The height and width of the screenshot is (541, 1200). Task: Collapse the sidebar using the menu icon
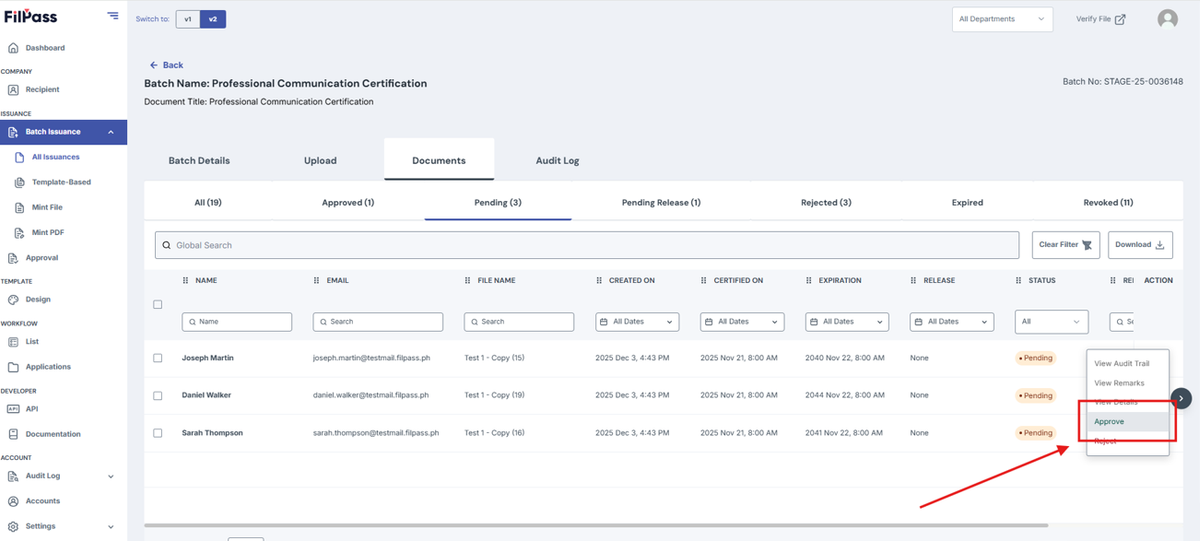tap(113, 16)
